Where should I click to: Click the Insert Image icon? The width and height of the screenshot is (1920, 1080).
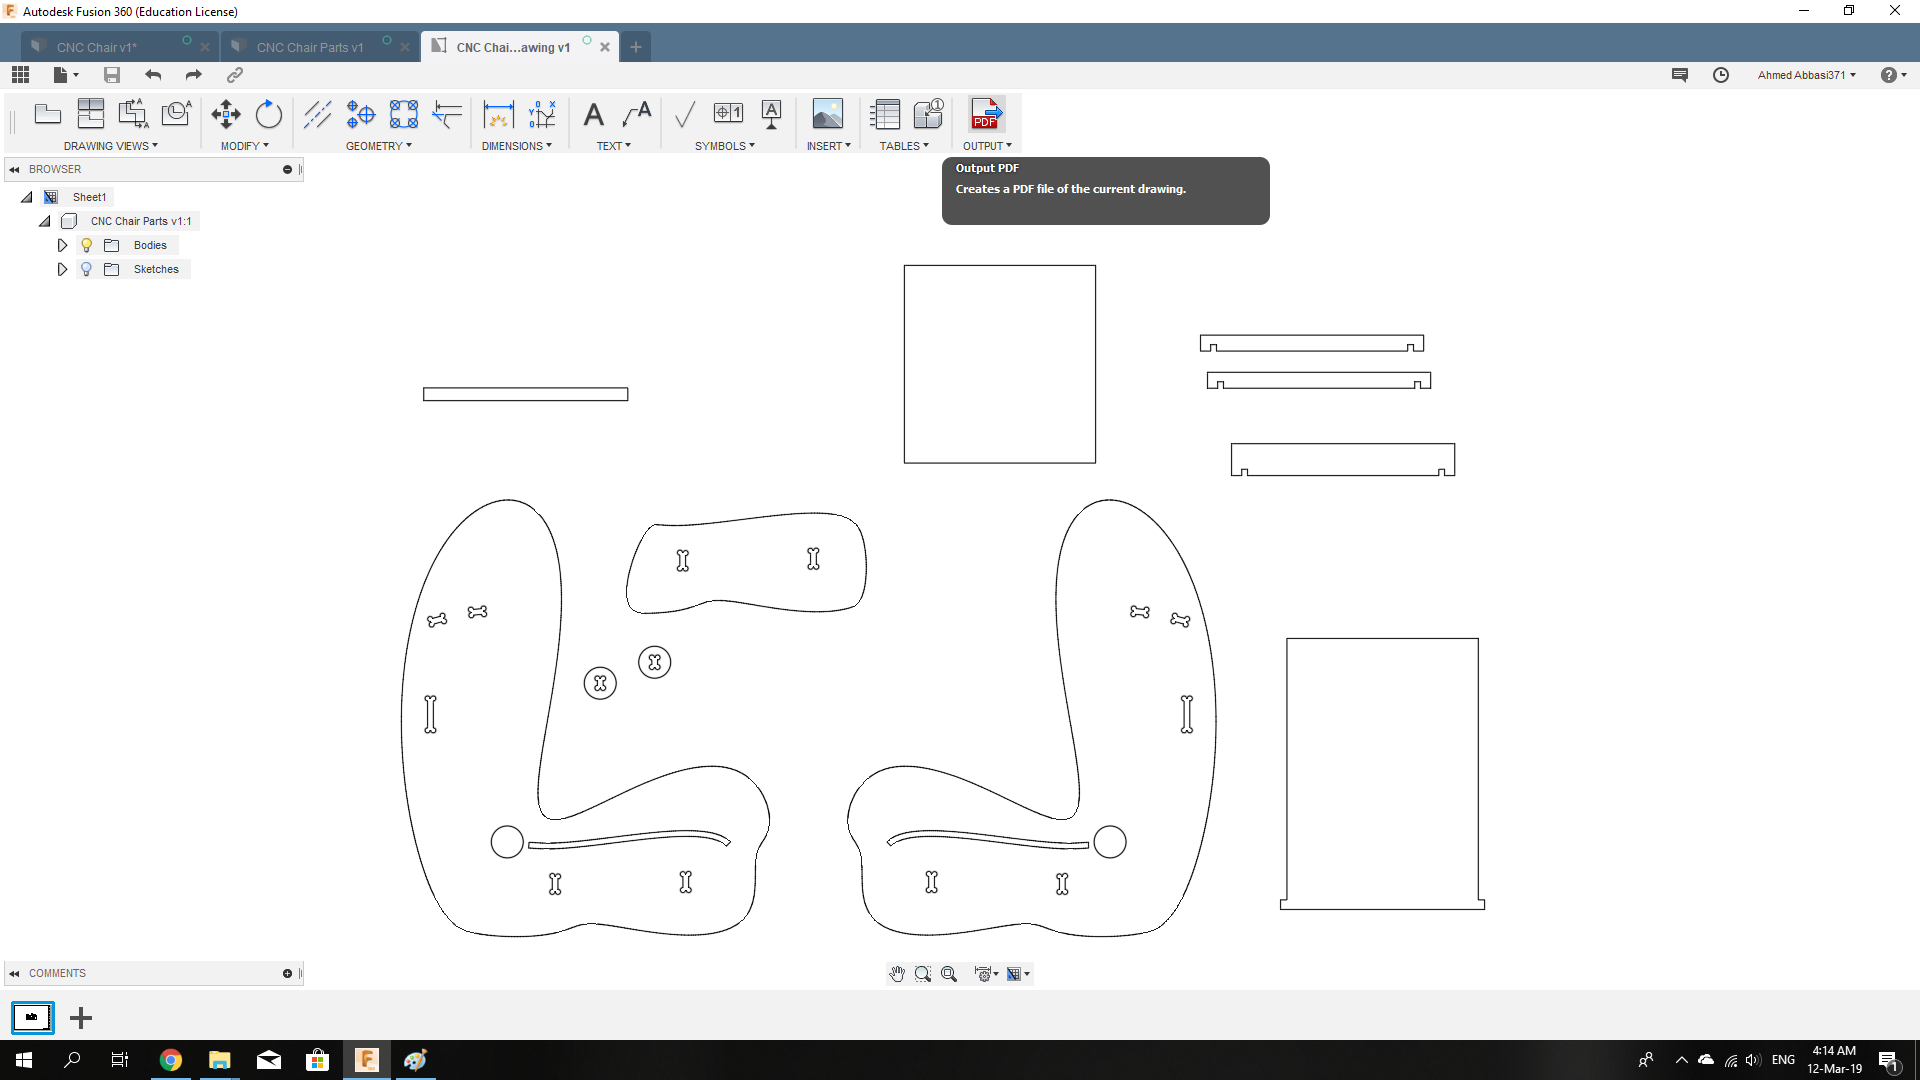tap(827, 114)
